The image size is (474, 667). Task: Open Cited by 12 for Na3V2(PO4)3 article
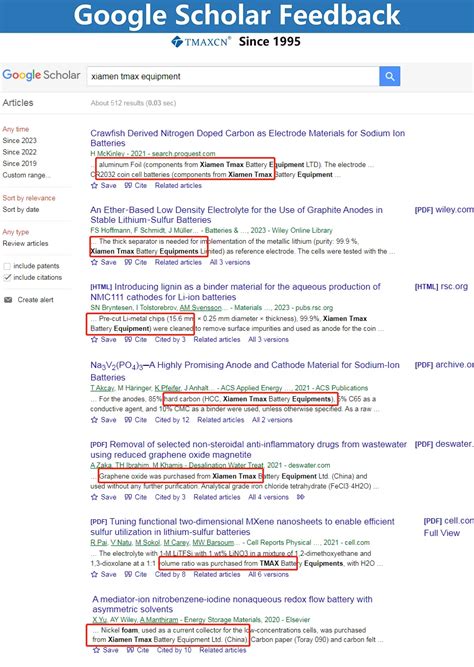click(172, 420)
